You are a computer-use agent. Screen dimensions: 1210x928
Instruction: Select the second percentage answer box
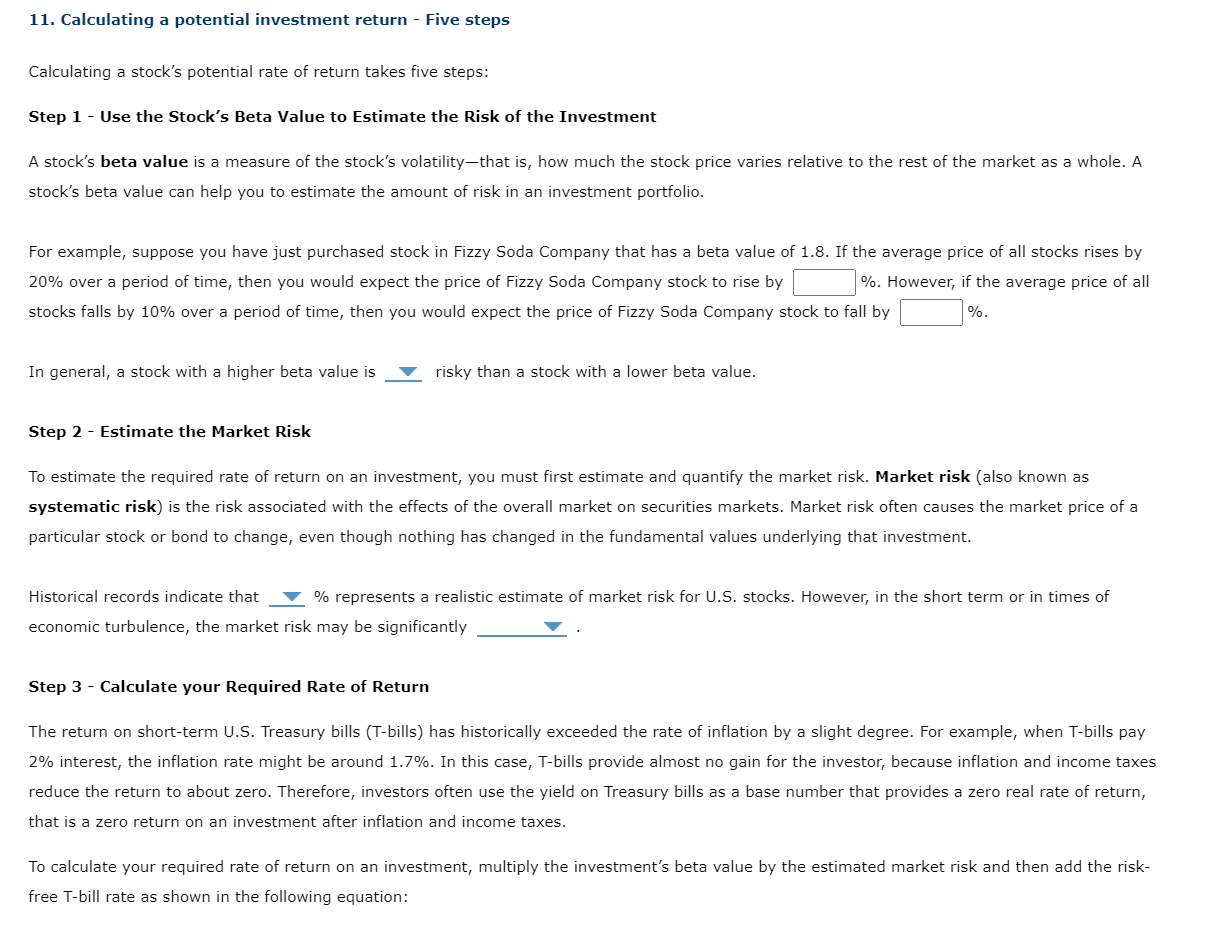pyautogui.click(x=930, y=312)
